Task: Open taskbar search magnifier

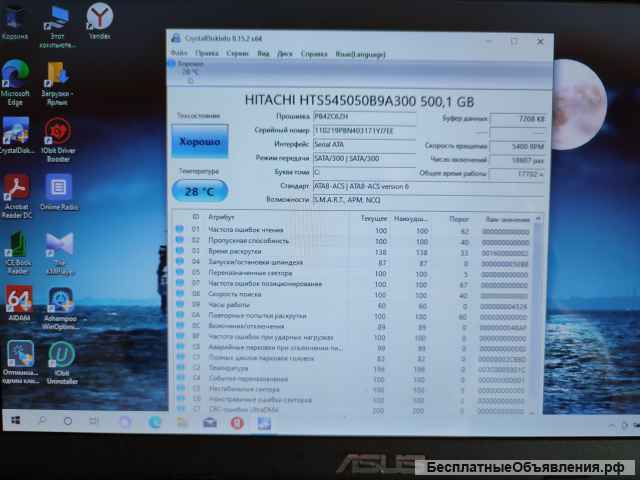Action: (x=42, y=420)
